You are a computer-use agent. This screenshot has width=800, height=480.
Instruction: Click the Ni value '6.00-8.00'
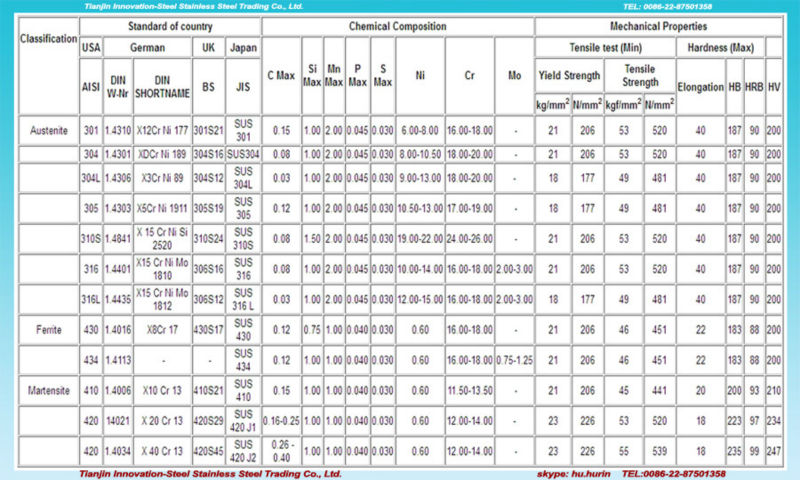coord(420,131)
